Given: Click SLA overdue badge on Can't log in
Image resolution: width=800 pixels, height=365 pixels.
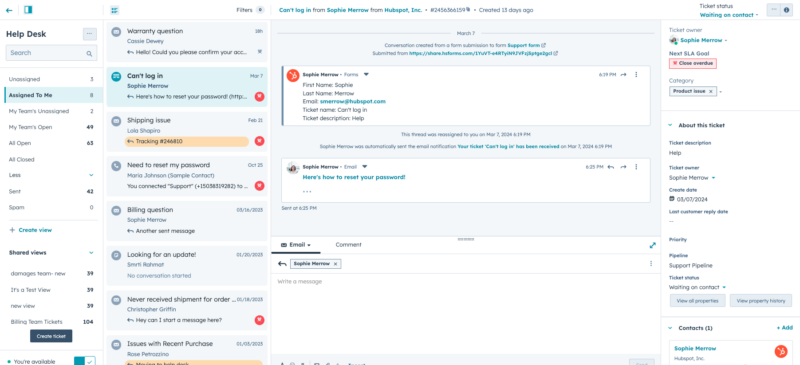Looking at the screenshot, I should coord(259,96).
